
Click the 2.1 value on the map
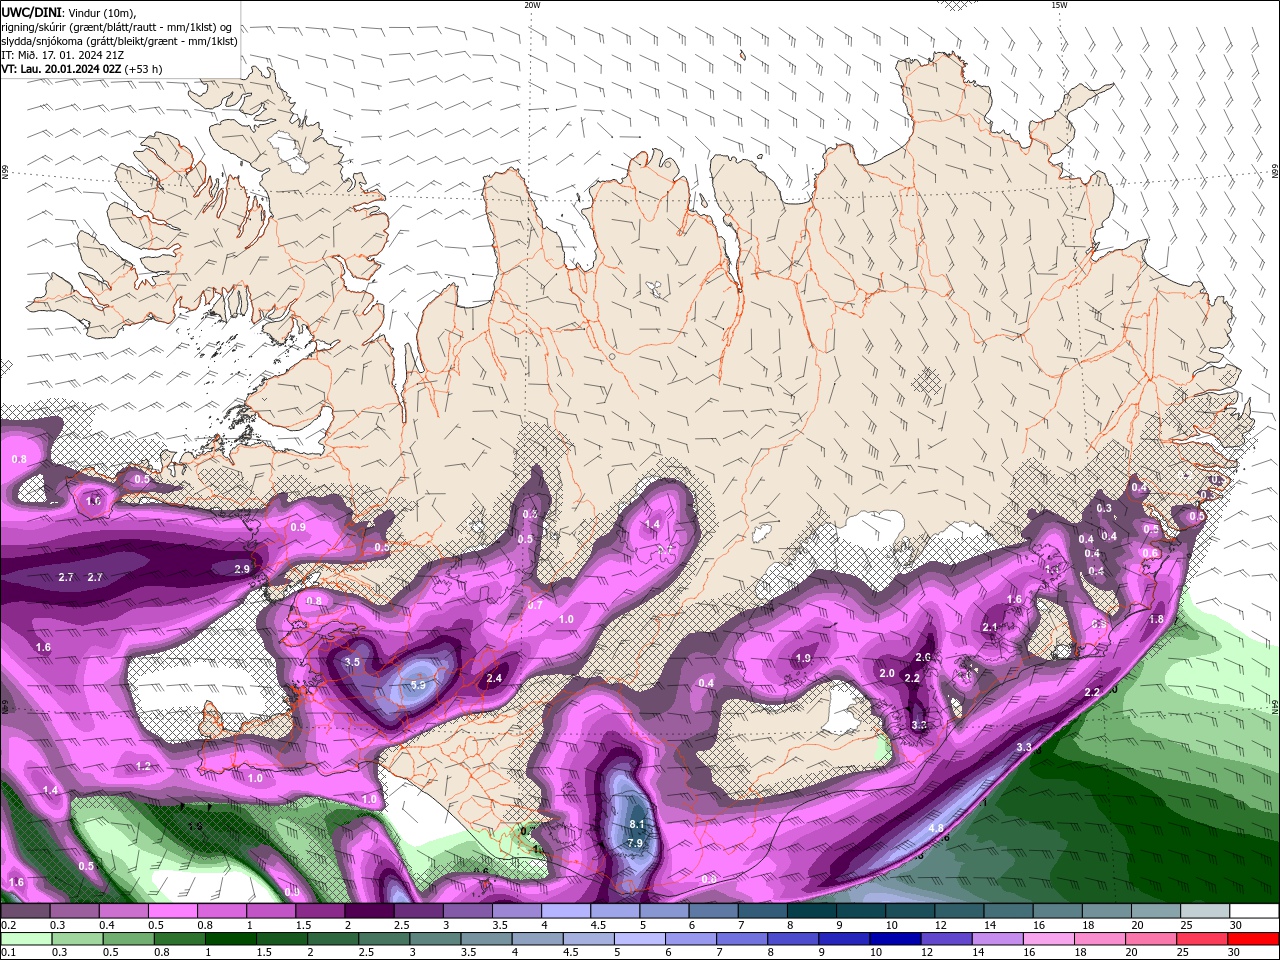990,627
